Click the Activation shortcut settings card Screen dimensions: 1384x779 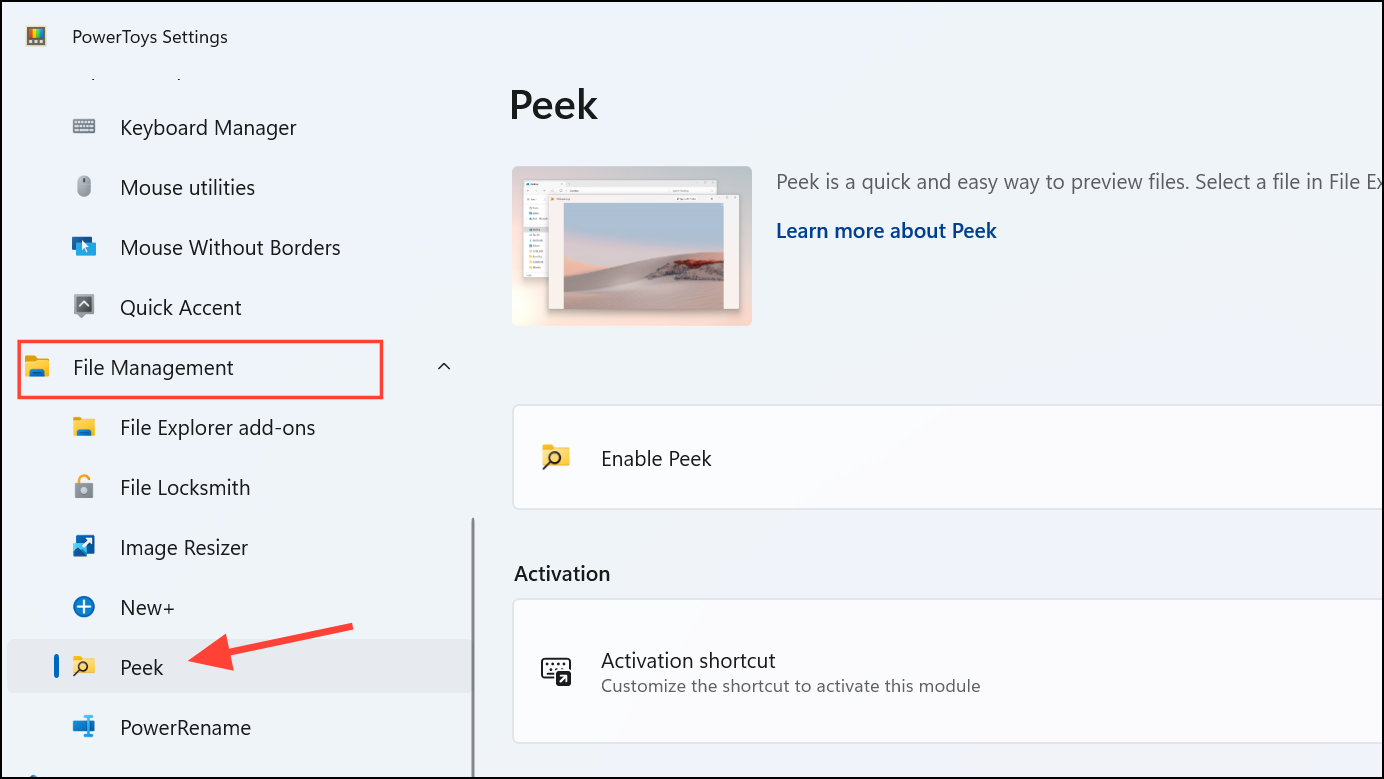tap(900, 671)
